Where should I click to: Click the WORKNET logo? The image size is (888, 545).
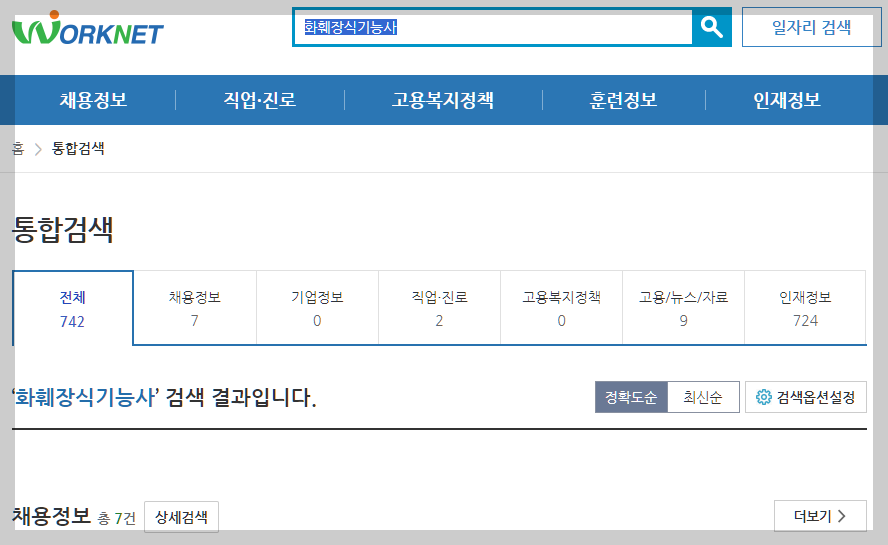[x=88, y=28]
